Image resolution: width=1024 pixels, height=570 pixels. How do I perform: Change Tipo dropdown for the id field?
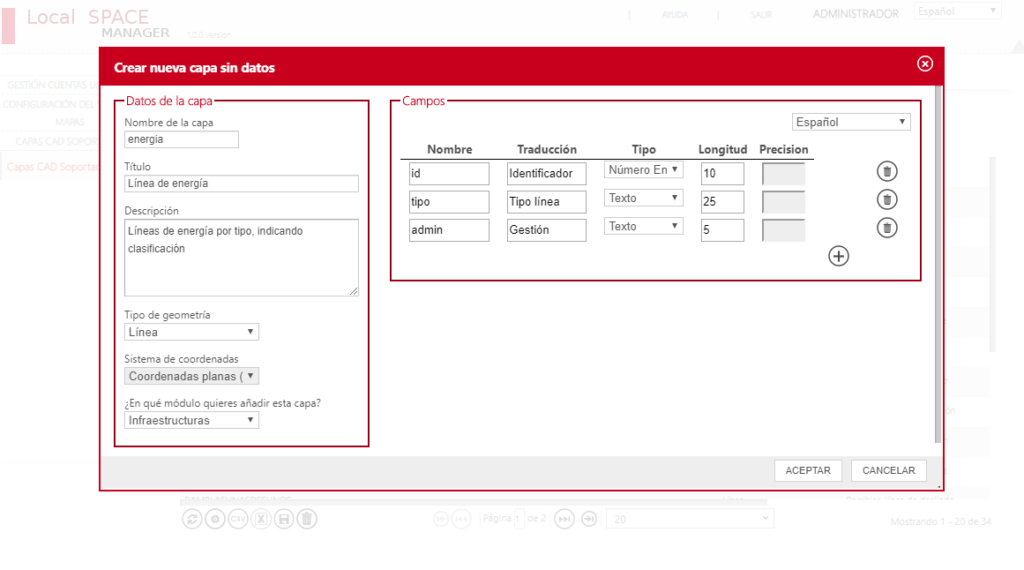643,171
